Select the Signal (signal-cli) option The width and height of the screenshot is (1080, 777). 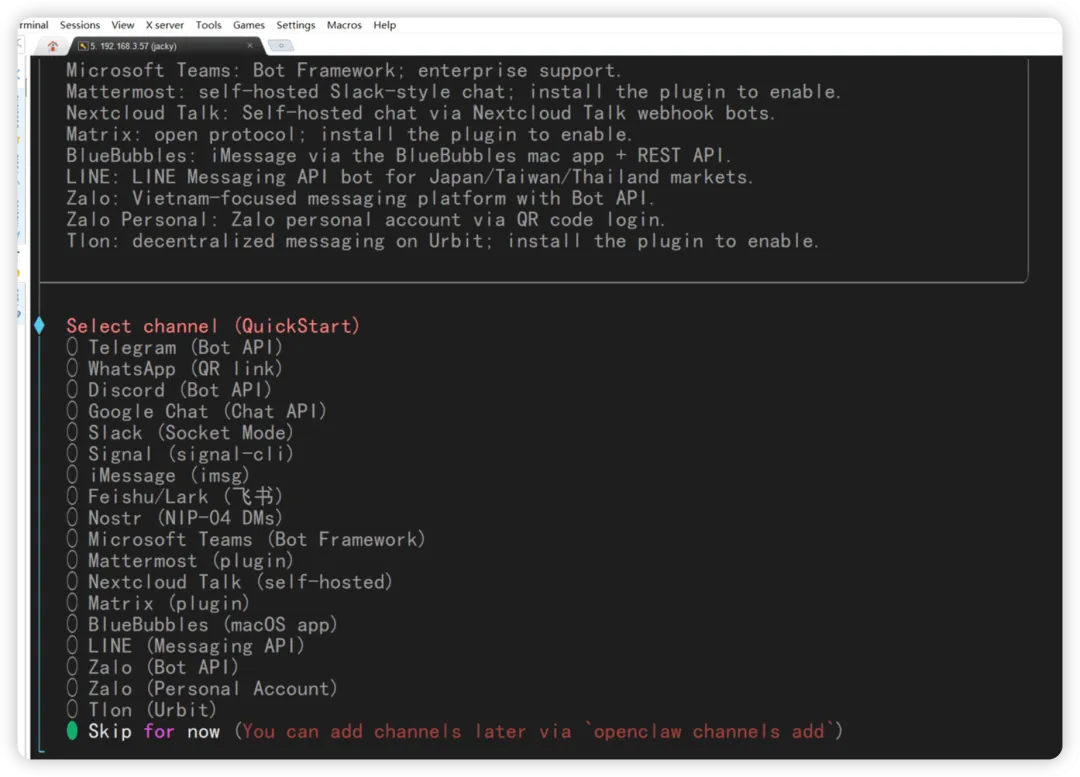(x=180, y=454)
